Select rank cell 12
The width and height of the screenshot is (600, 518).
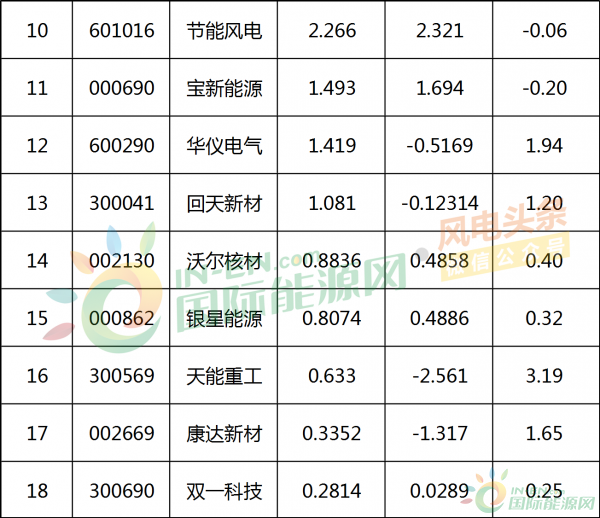[37, 145]
